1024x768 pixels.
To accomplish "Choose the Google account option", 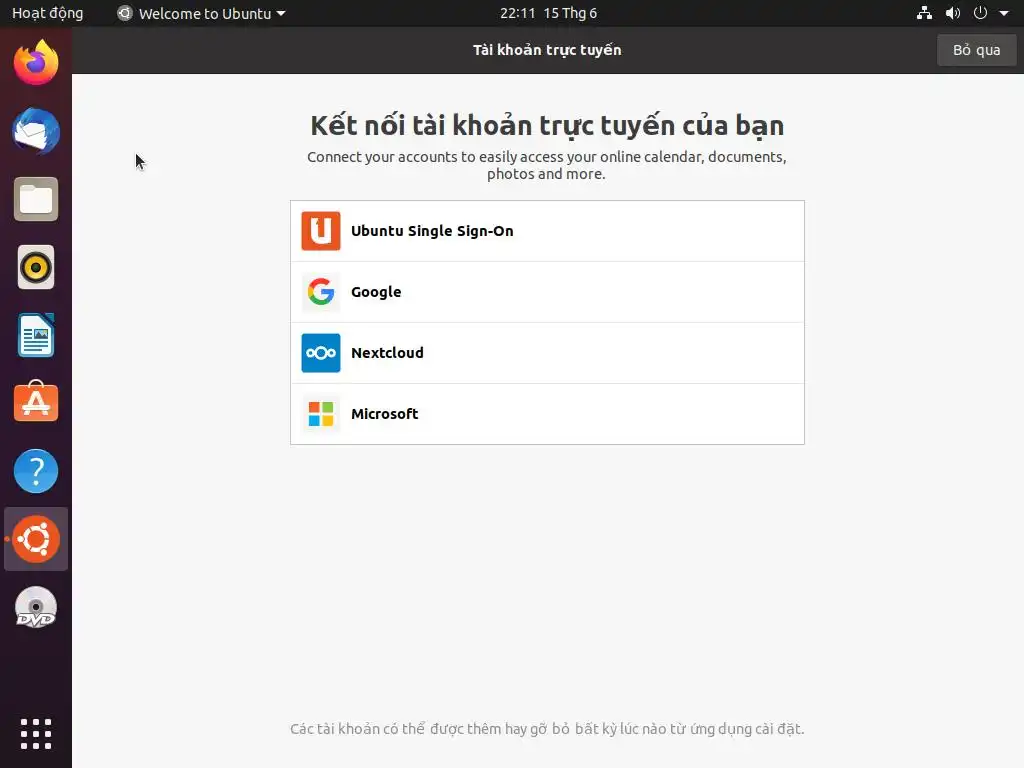I will click(x=547, y=292).
